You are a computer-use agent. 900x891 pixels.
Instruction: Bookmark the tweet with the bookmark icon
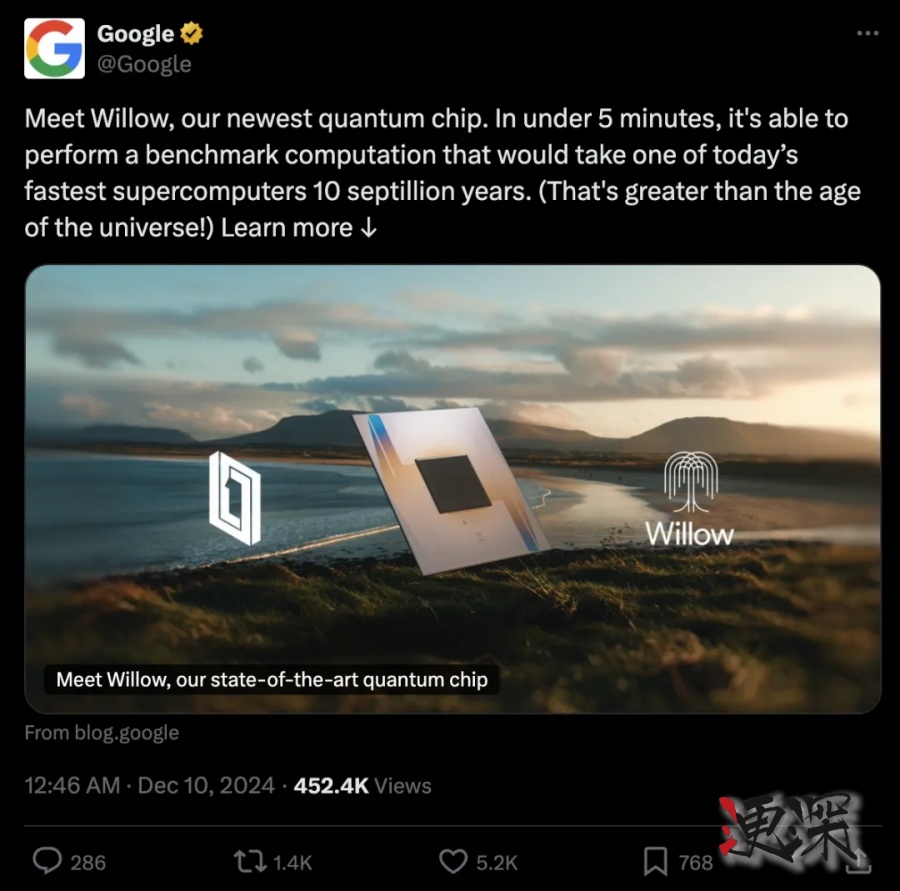[x=655, y=862]
